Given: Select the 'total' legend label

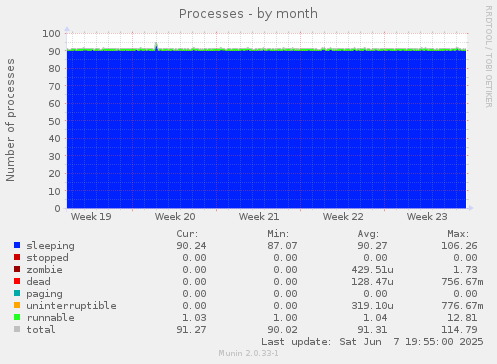Looking at the screenshot, I should coord(41,330).
